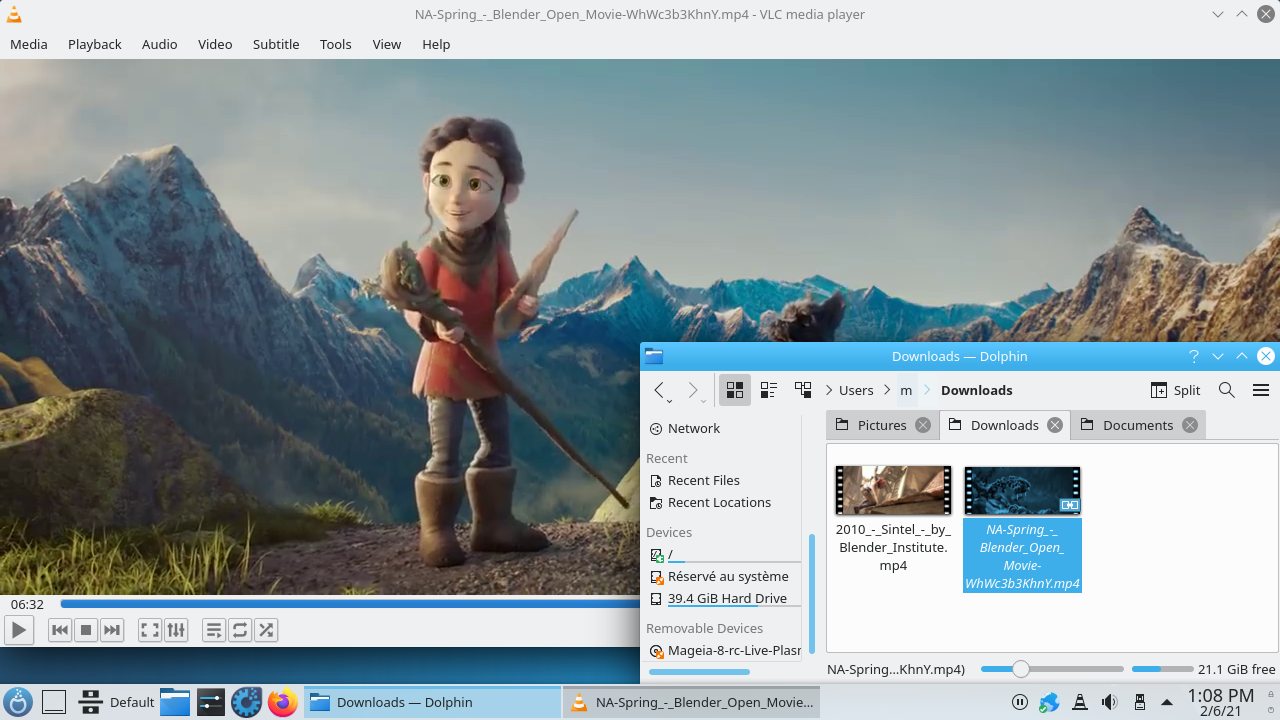Close the Downloads tab
1280x720 pixels.
pyautogui.click(x=1055, y=425)
